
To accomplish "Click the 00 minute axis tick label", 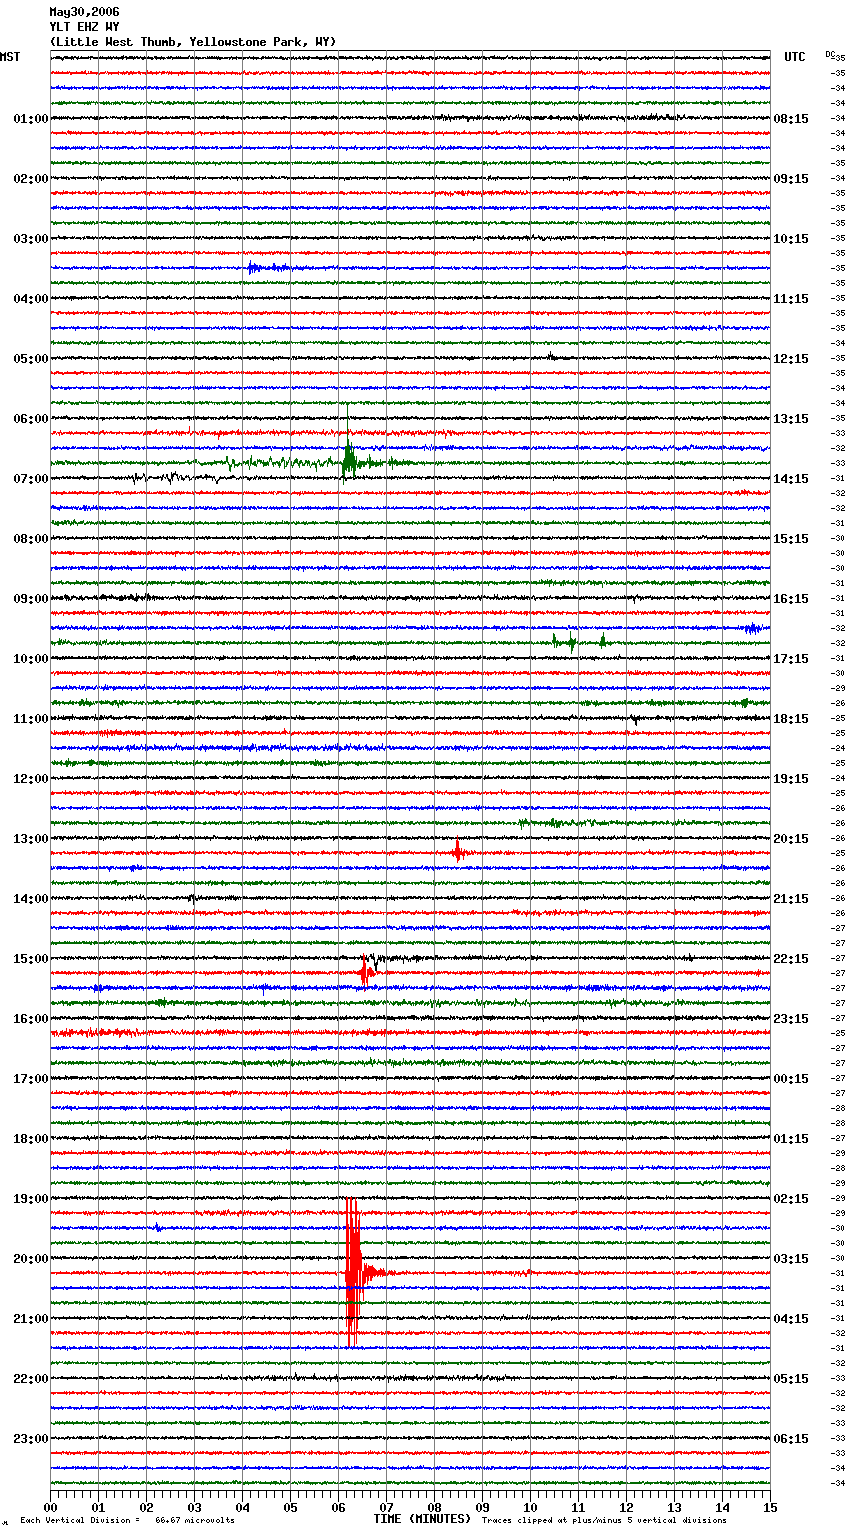I will pyautogui.click(x=51, y=1507).
